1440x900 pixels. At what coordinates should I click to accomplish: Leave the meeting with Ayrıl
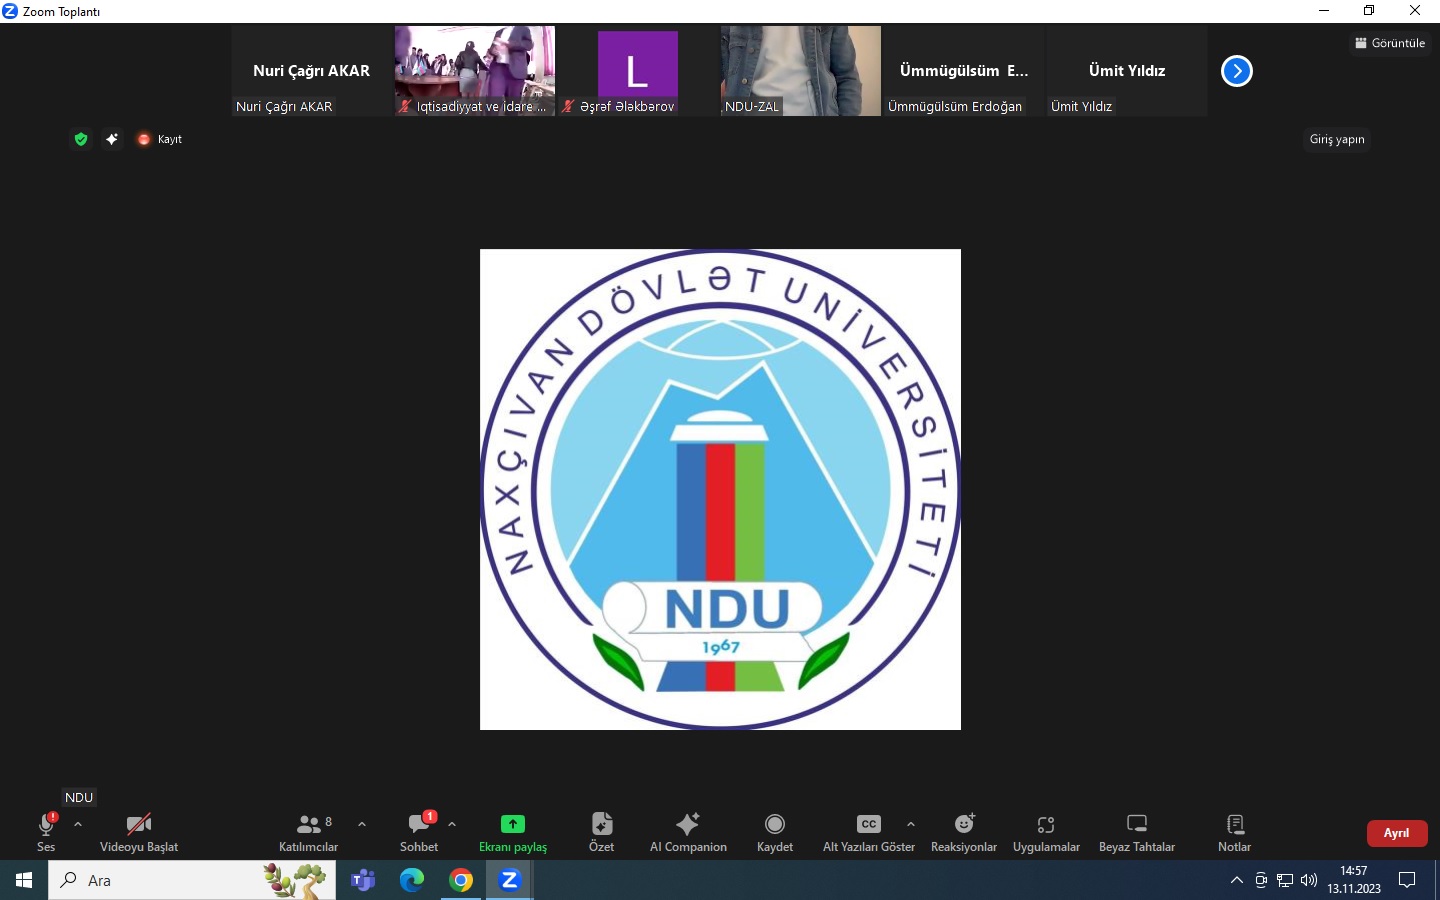pos(1397,833)
